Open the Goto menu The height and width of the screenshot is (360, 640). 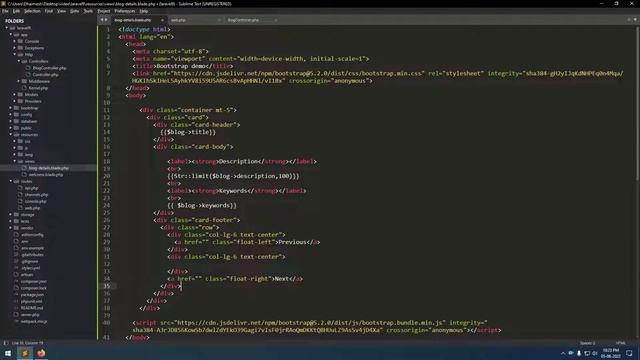point(74,11)
